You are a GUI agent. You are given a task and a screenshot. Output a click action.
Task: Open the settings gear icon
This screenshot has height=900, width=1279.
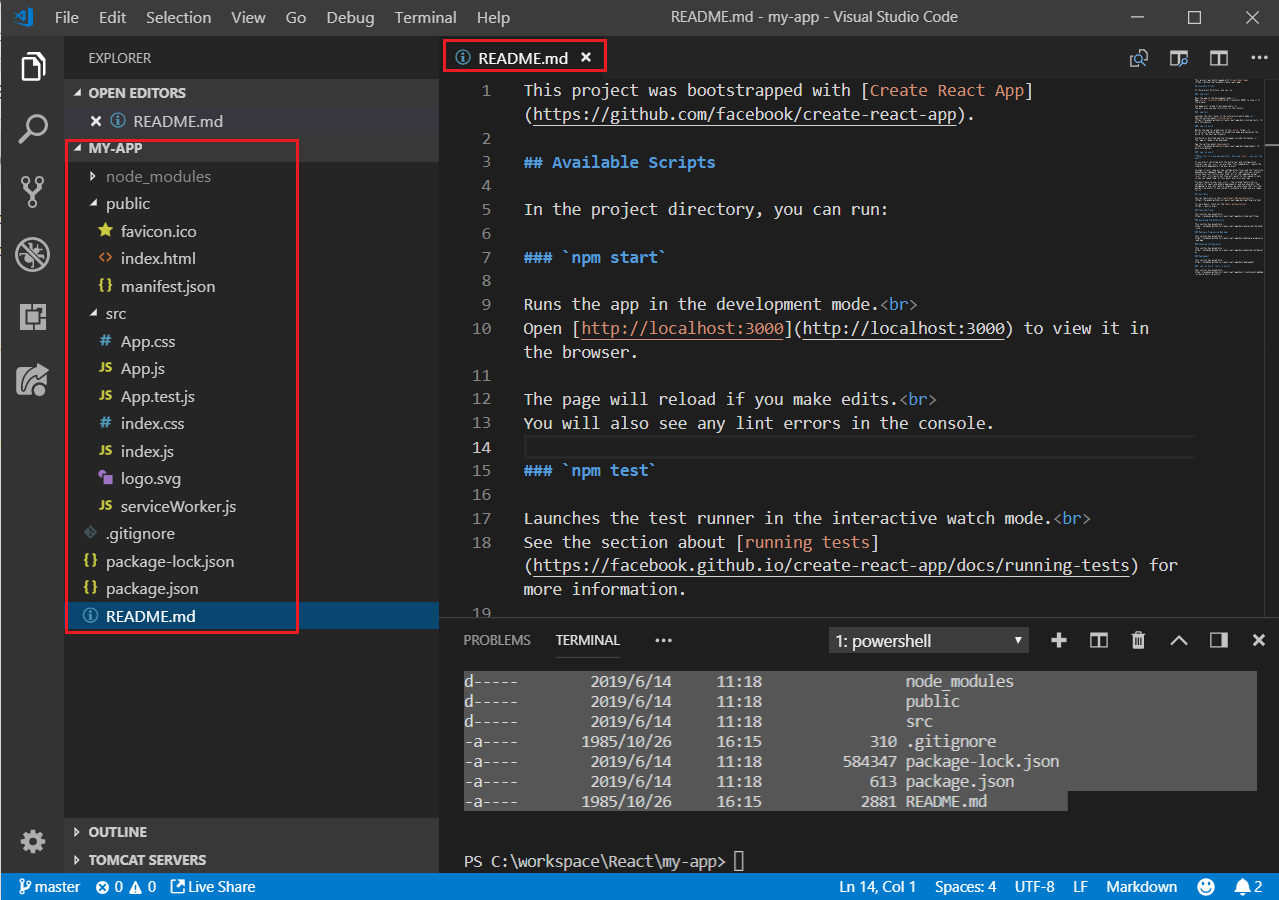(33, 841)
